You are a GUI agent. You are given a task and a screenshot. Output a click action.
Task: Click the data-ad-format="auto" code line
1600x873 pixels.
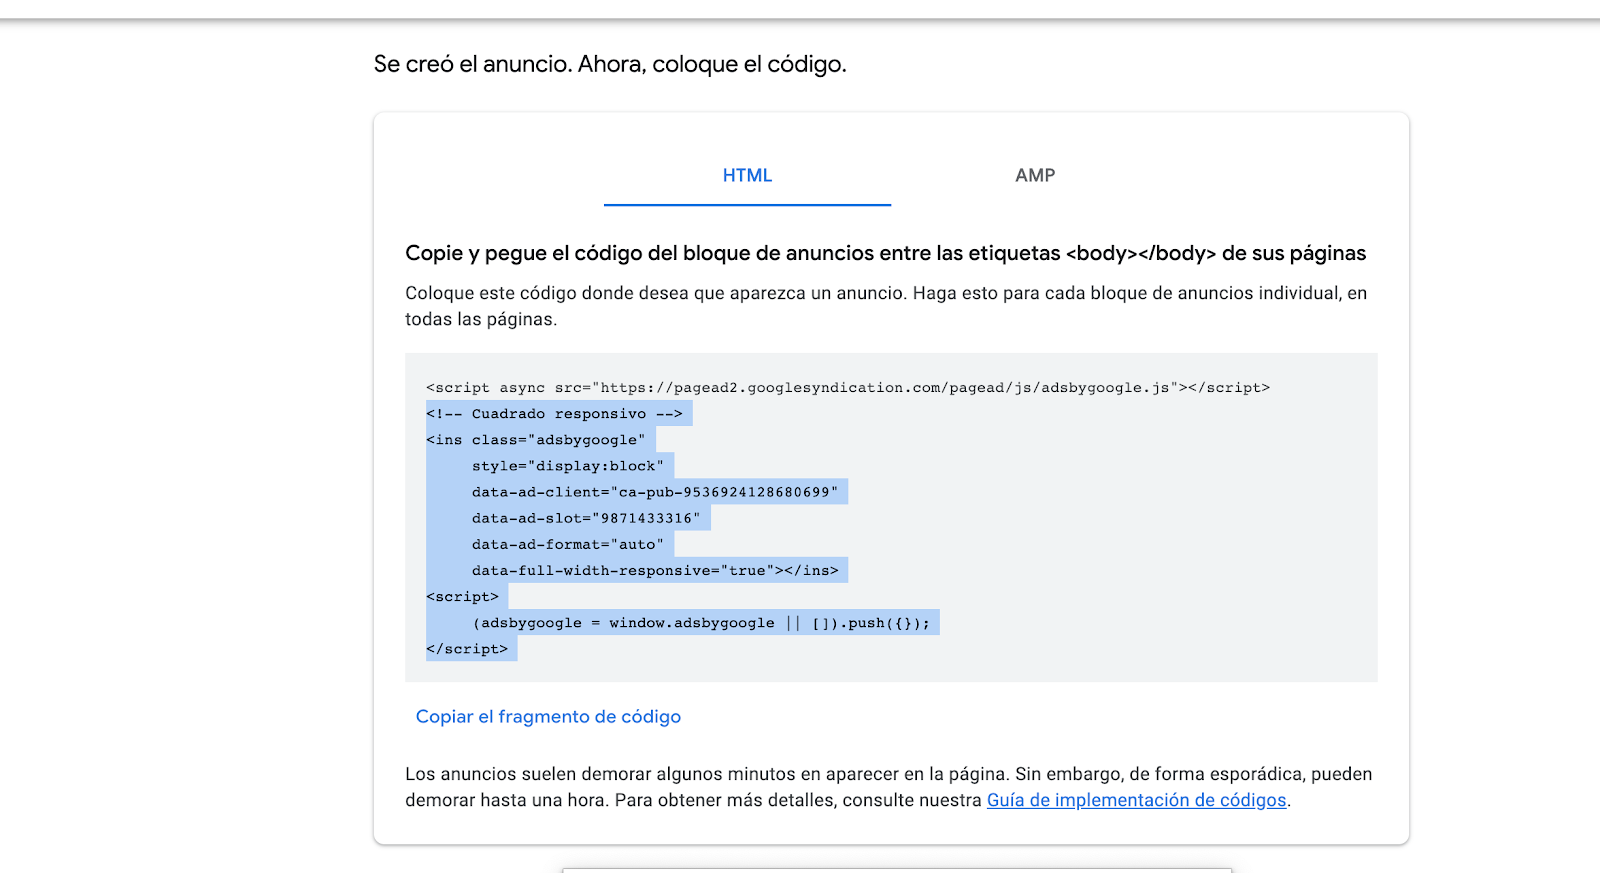click(x=567, y=544)
